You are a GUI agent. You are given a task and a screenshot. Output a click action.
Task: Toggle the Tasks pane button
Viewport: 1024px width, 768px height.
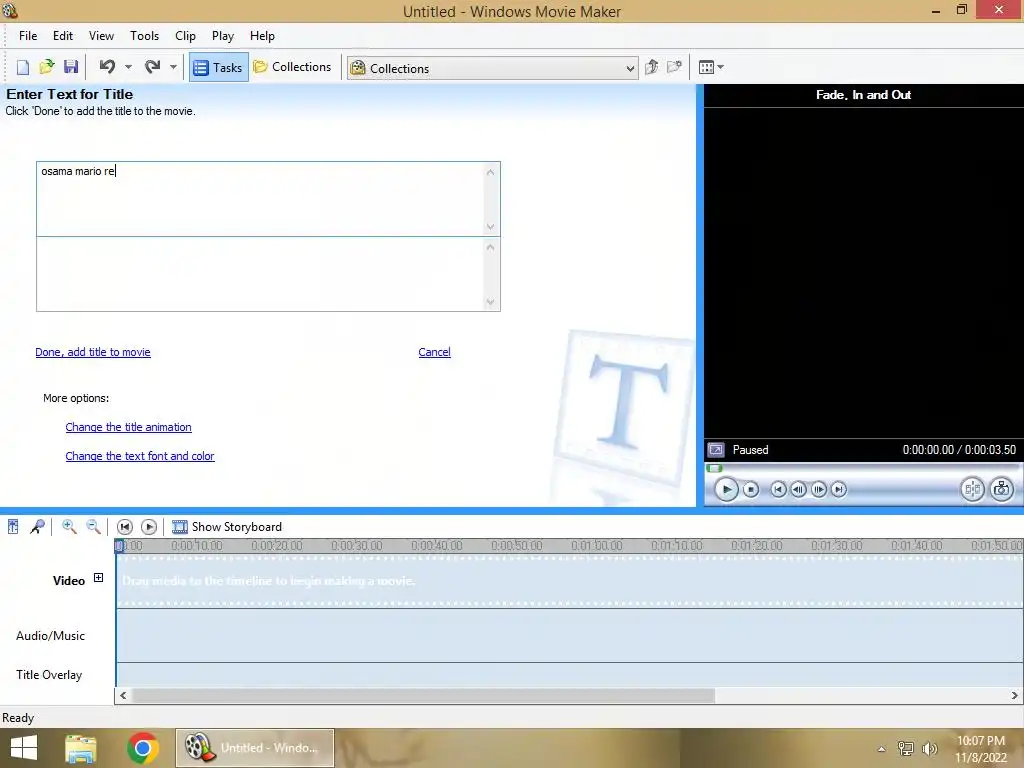[219, 67]
